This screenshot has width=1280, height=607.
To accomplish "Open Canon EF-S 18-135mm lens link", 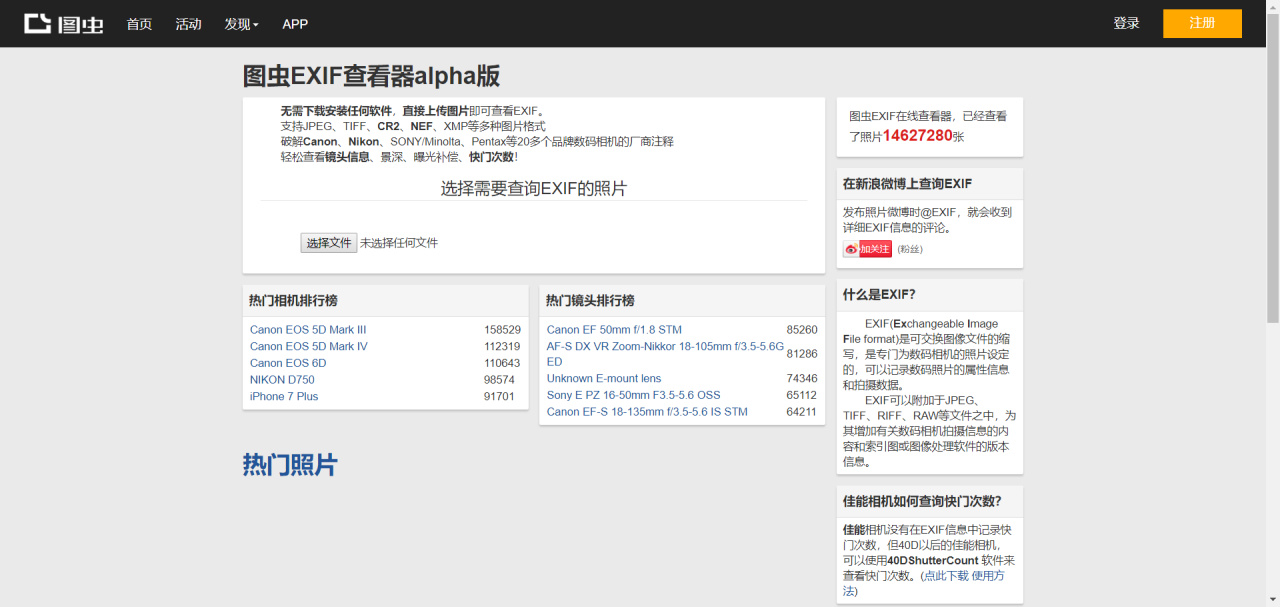I will pos(647,412).
